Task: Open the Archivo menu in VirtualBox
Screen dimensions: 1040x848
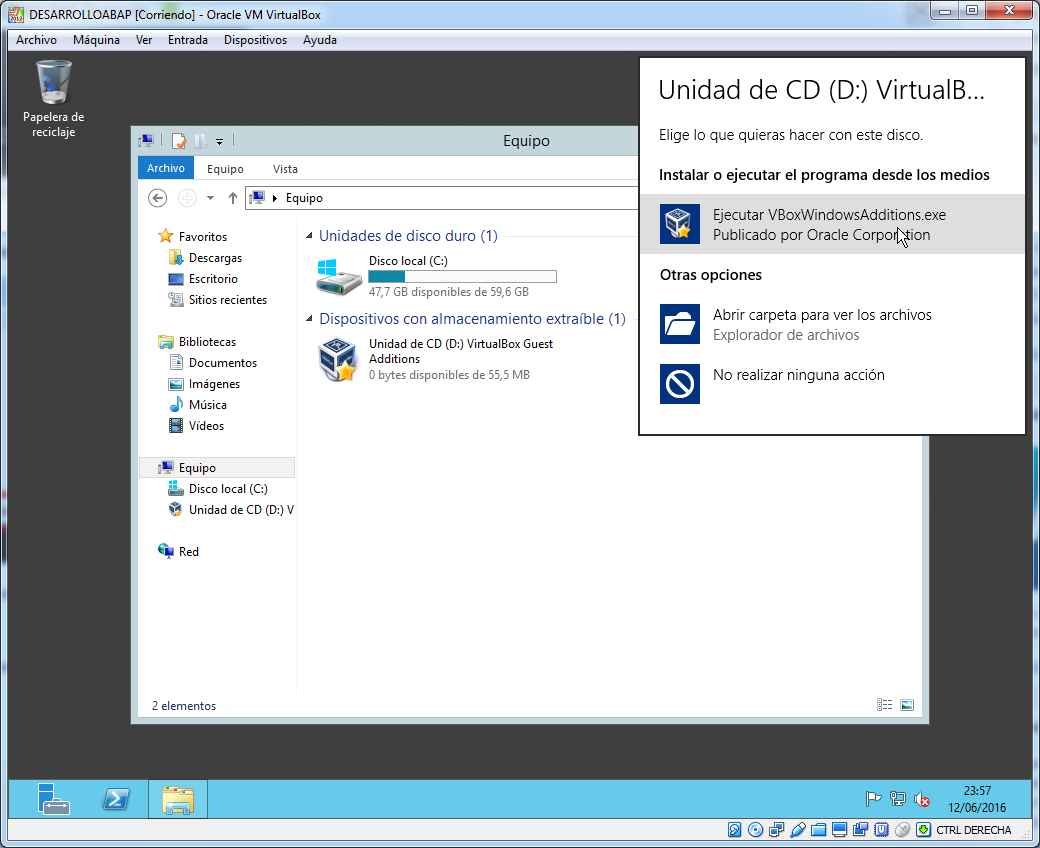Action: [36, 40]
